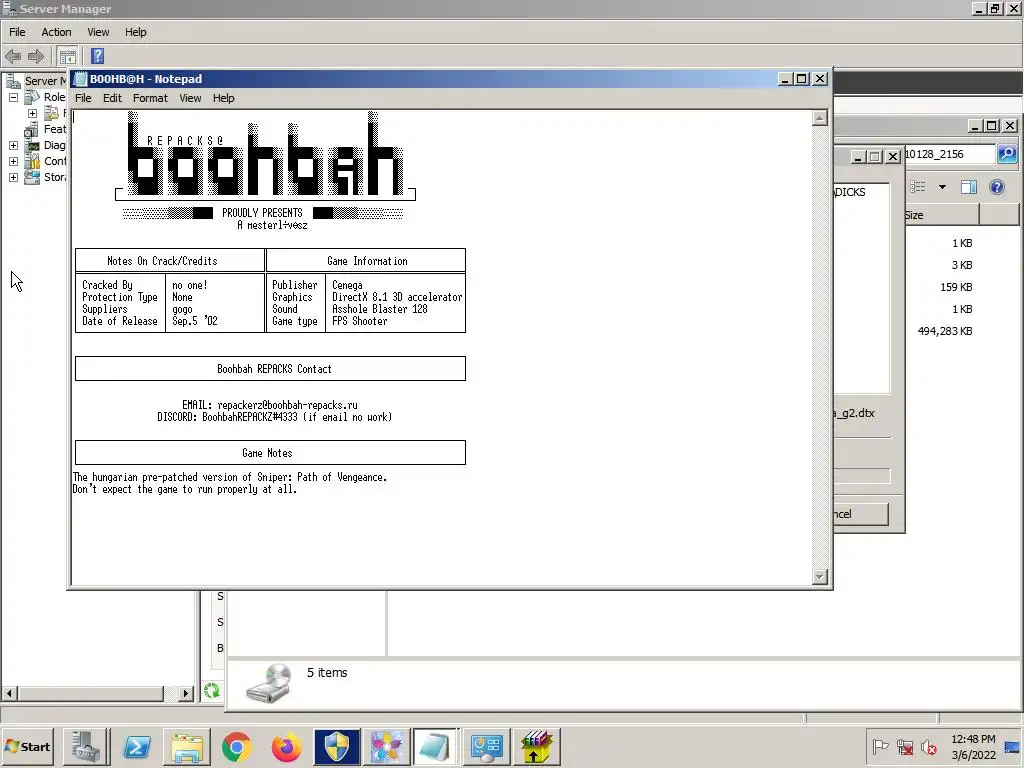The width and height of the screenshot is (1024, 768).
Task: Open the Notepad View menu
Action: pyautogui.click(x=190, y=98)
